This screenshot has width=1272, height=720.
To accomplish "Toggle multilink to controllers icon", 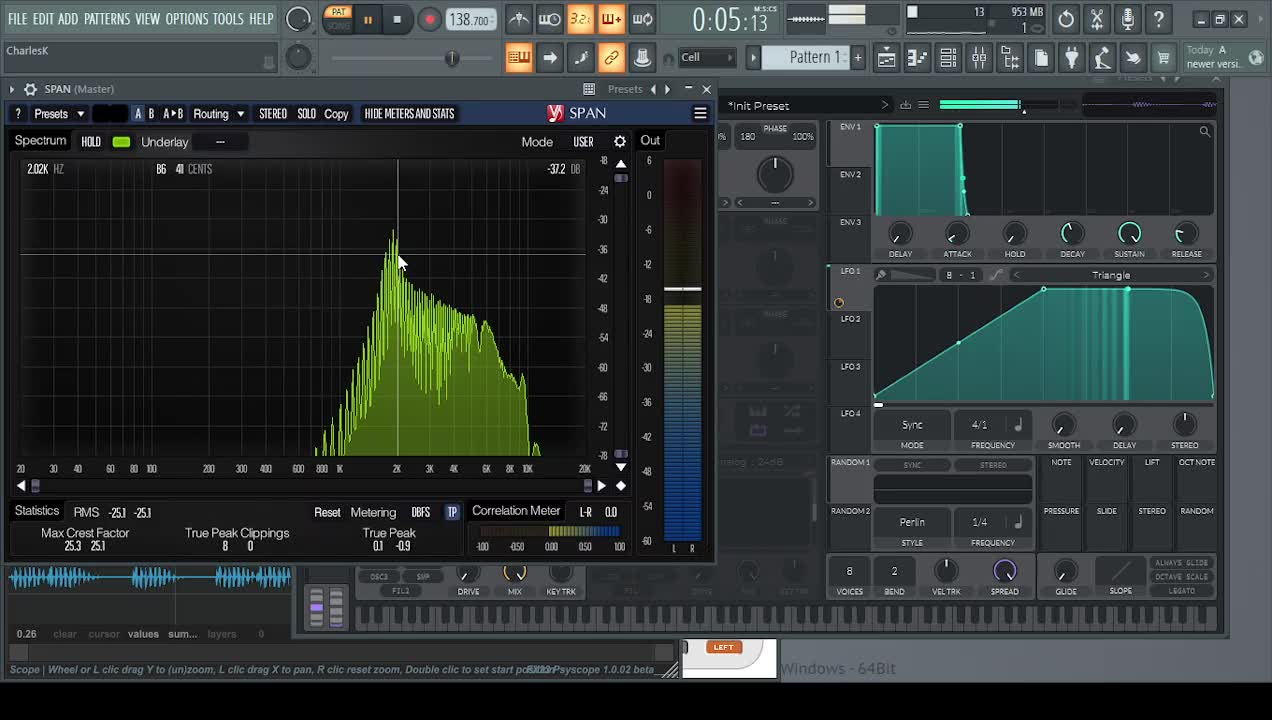I will tap(611, 57).
